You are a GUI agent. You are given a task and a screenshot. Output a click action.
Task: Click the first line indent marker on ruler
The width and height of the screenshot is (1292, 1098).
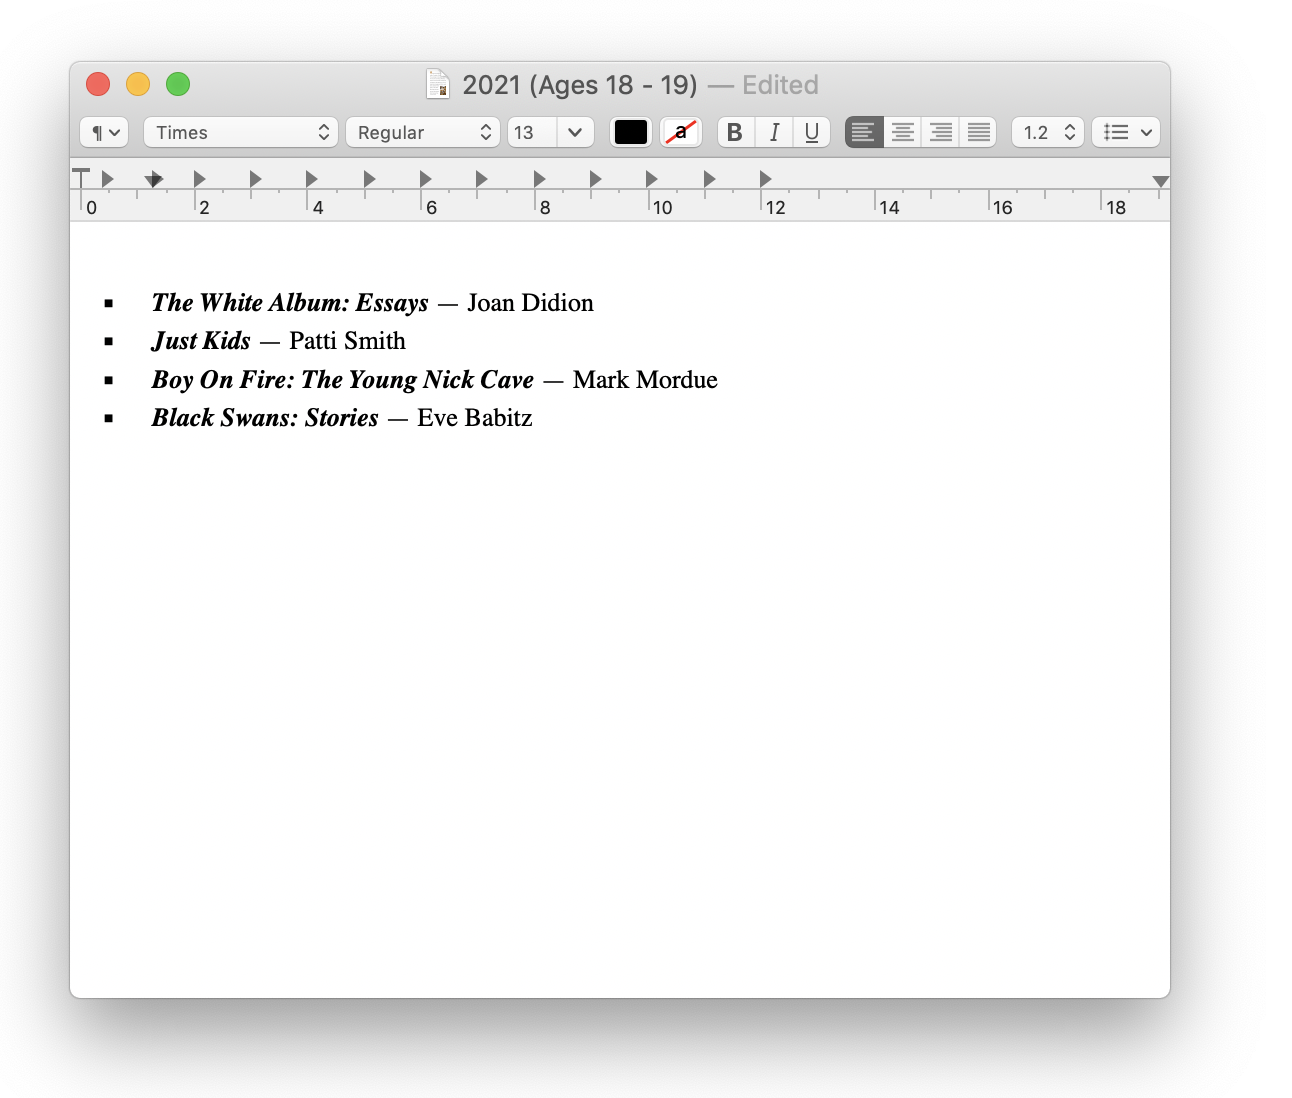click(81, 177)
